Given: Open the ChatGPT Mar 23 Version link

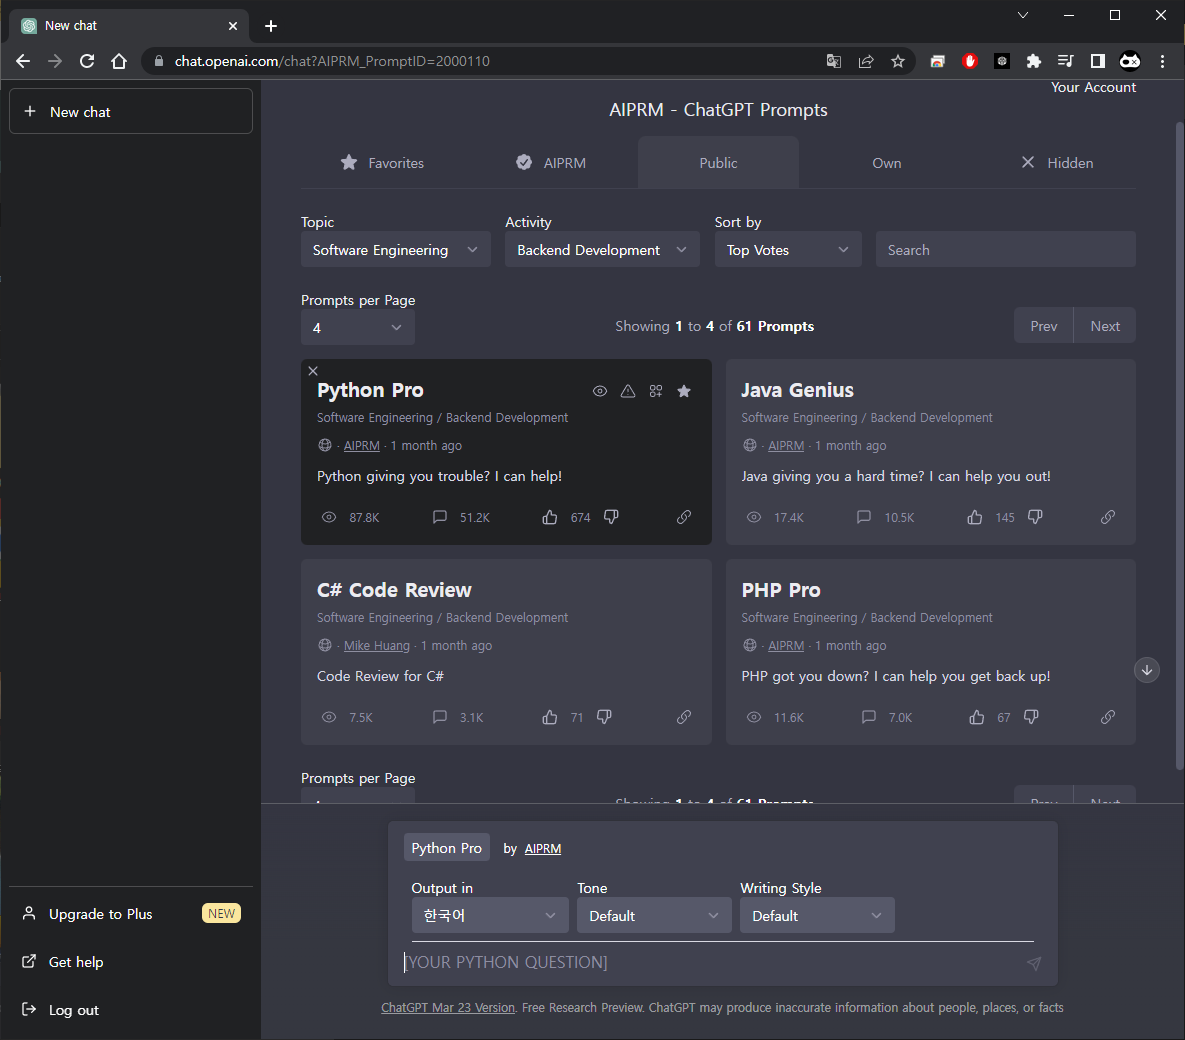Looking at the screenshot, I should point(447,1008).
